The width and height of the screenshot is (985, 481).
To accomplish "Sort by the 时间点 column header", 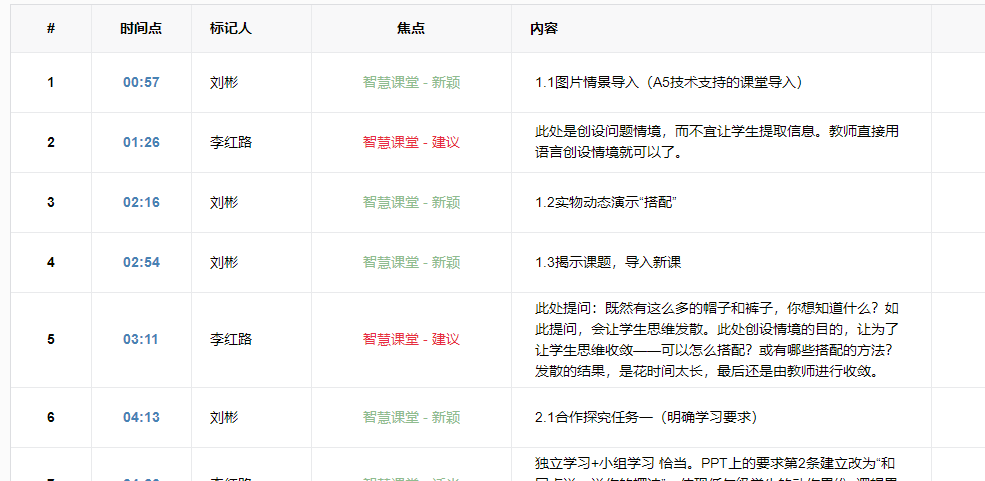I will point(141,29).
